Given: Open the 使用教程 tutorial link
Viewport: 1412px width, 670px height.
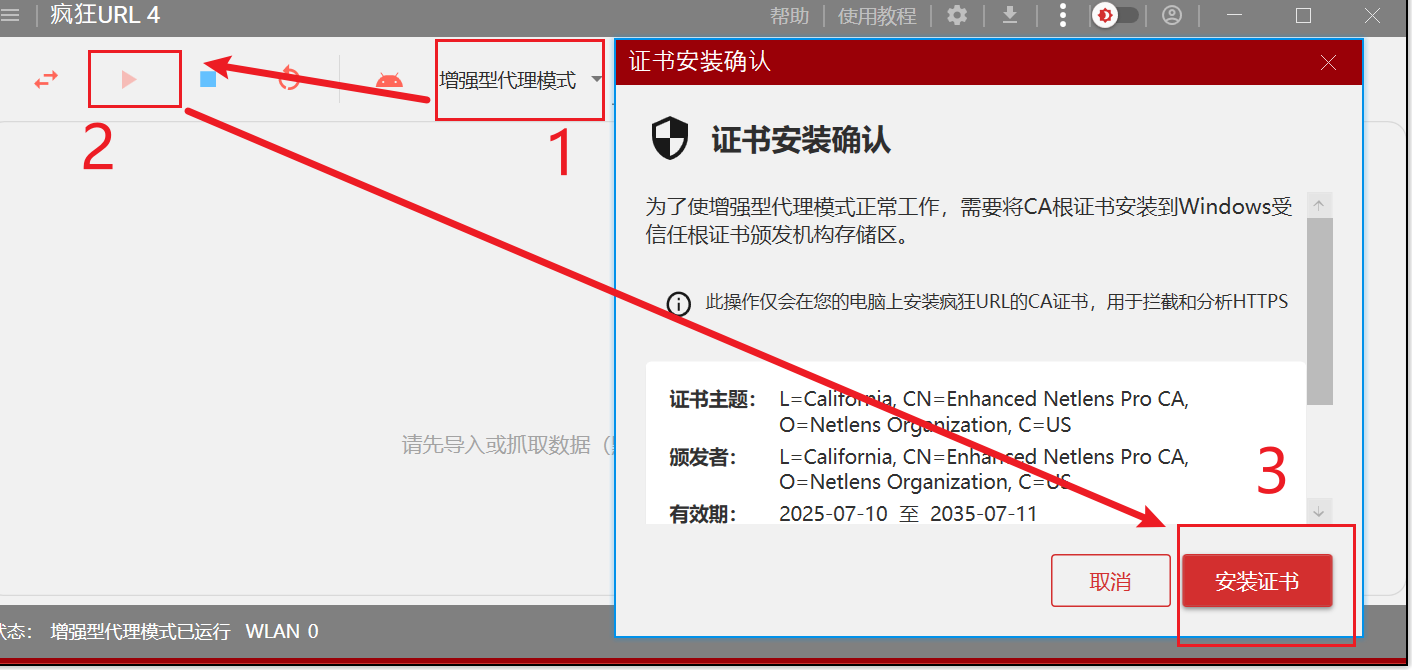Looking at the screenshot, I should 877,15.
